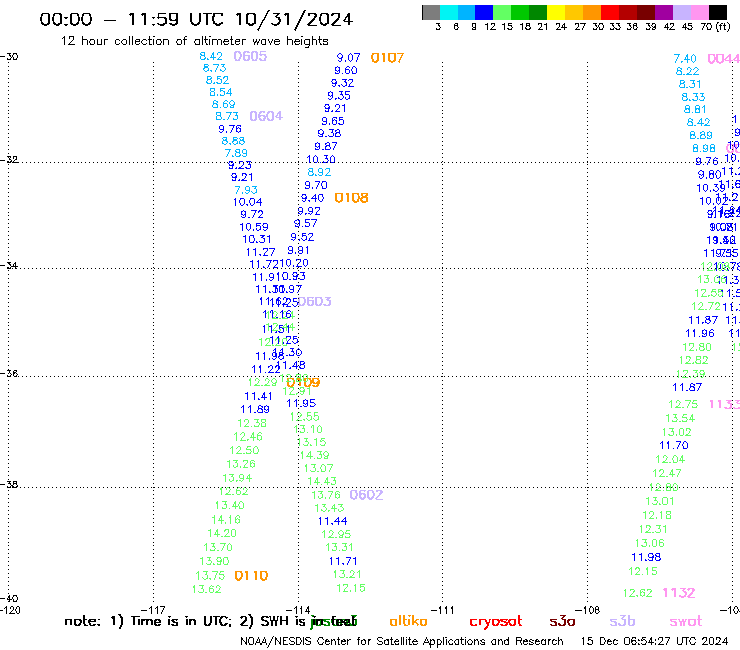This screenshot has width=740, height=650.
Task: Click the wave height value '7.89'
Action: (236, 153)
